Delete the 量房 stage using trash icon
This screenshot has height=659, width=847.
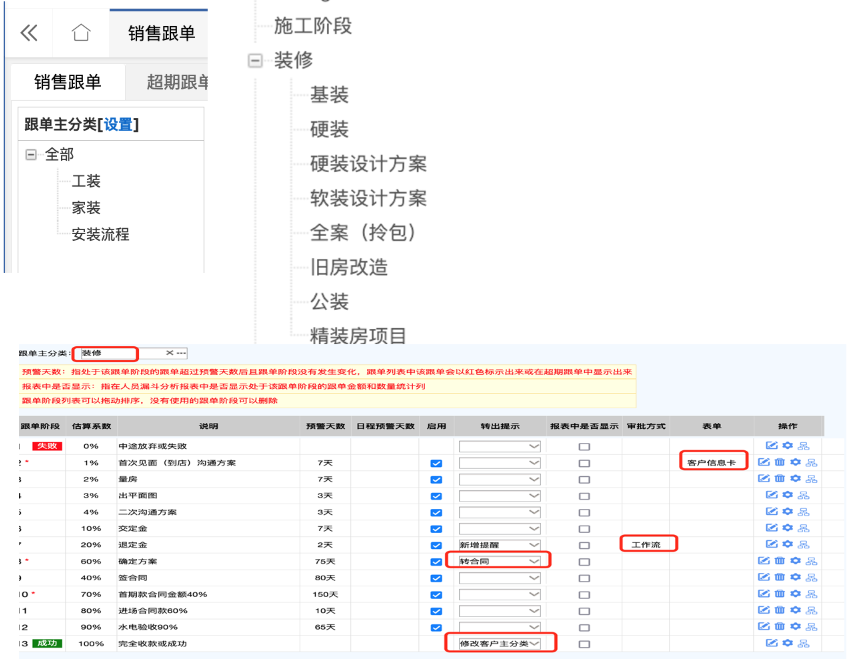(x=779, y=478)
